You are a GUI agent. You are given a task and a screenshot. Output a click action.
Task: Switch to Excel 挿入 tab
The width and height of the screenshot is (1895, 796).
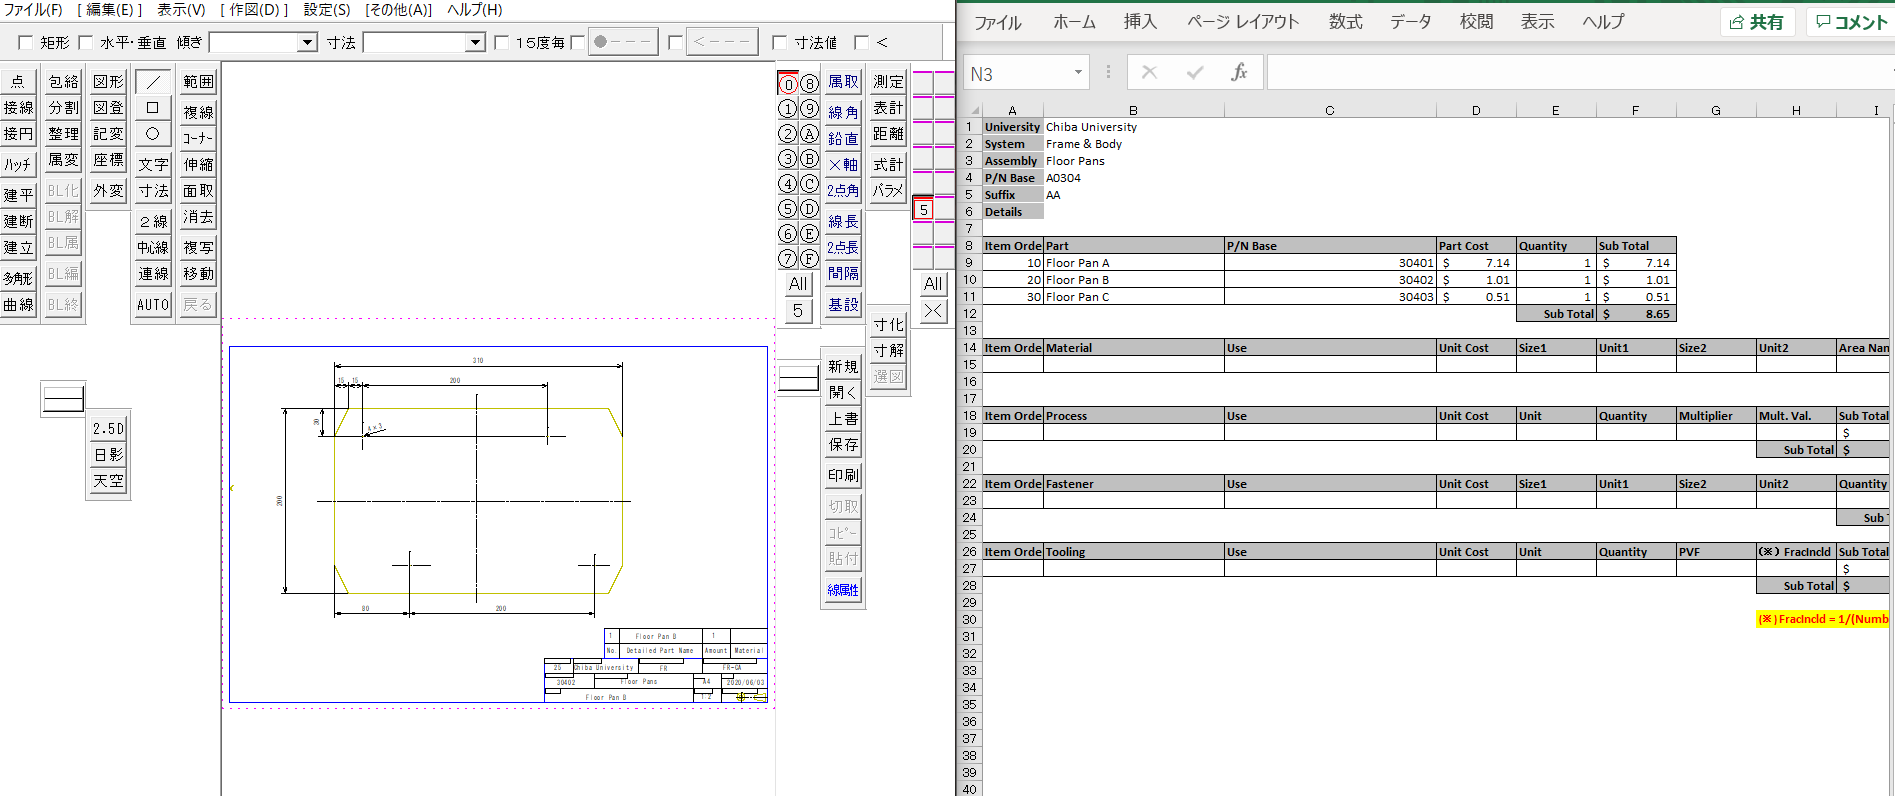(x=1140, y=21)
